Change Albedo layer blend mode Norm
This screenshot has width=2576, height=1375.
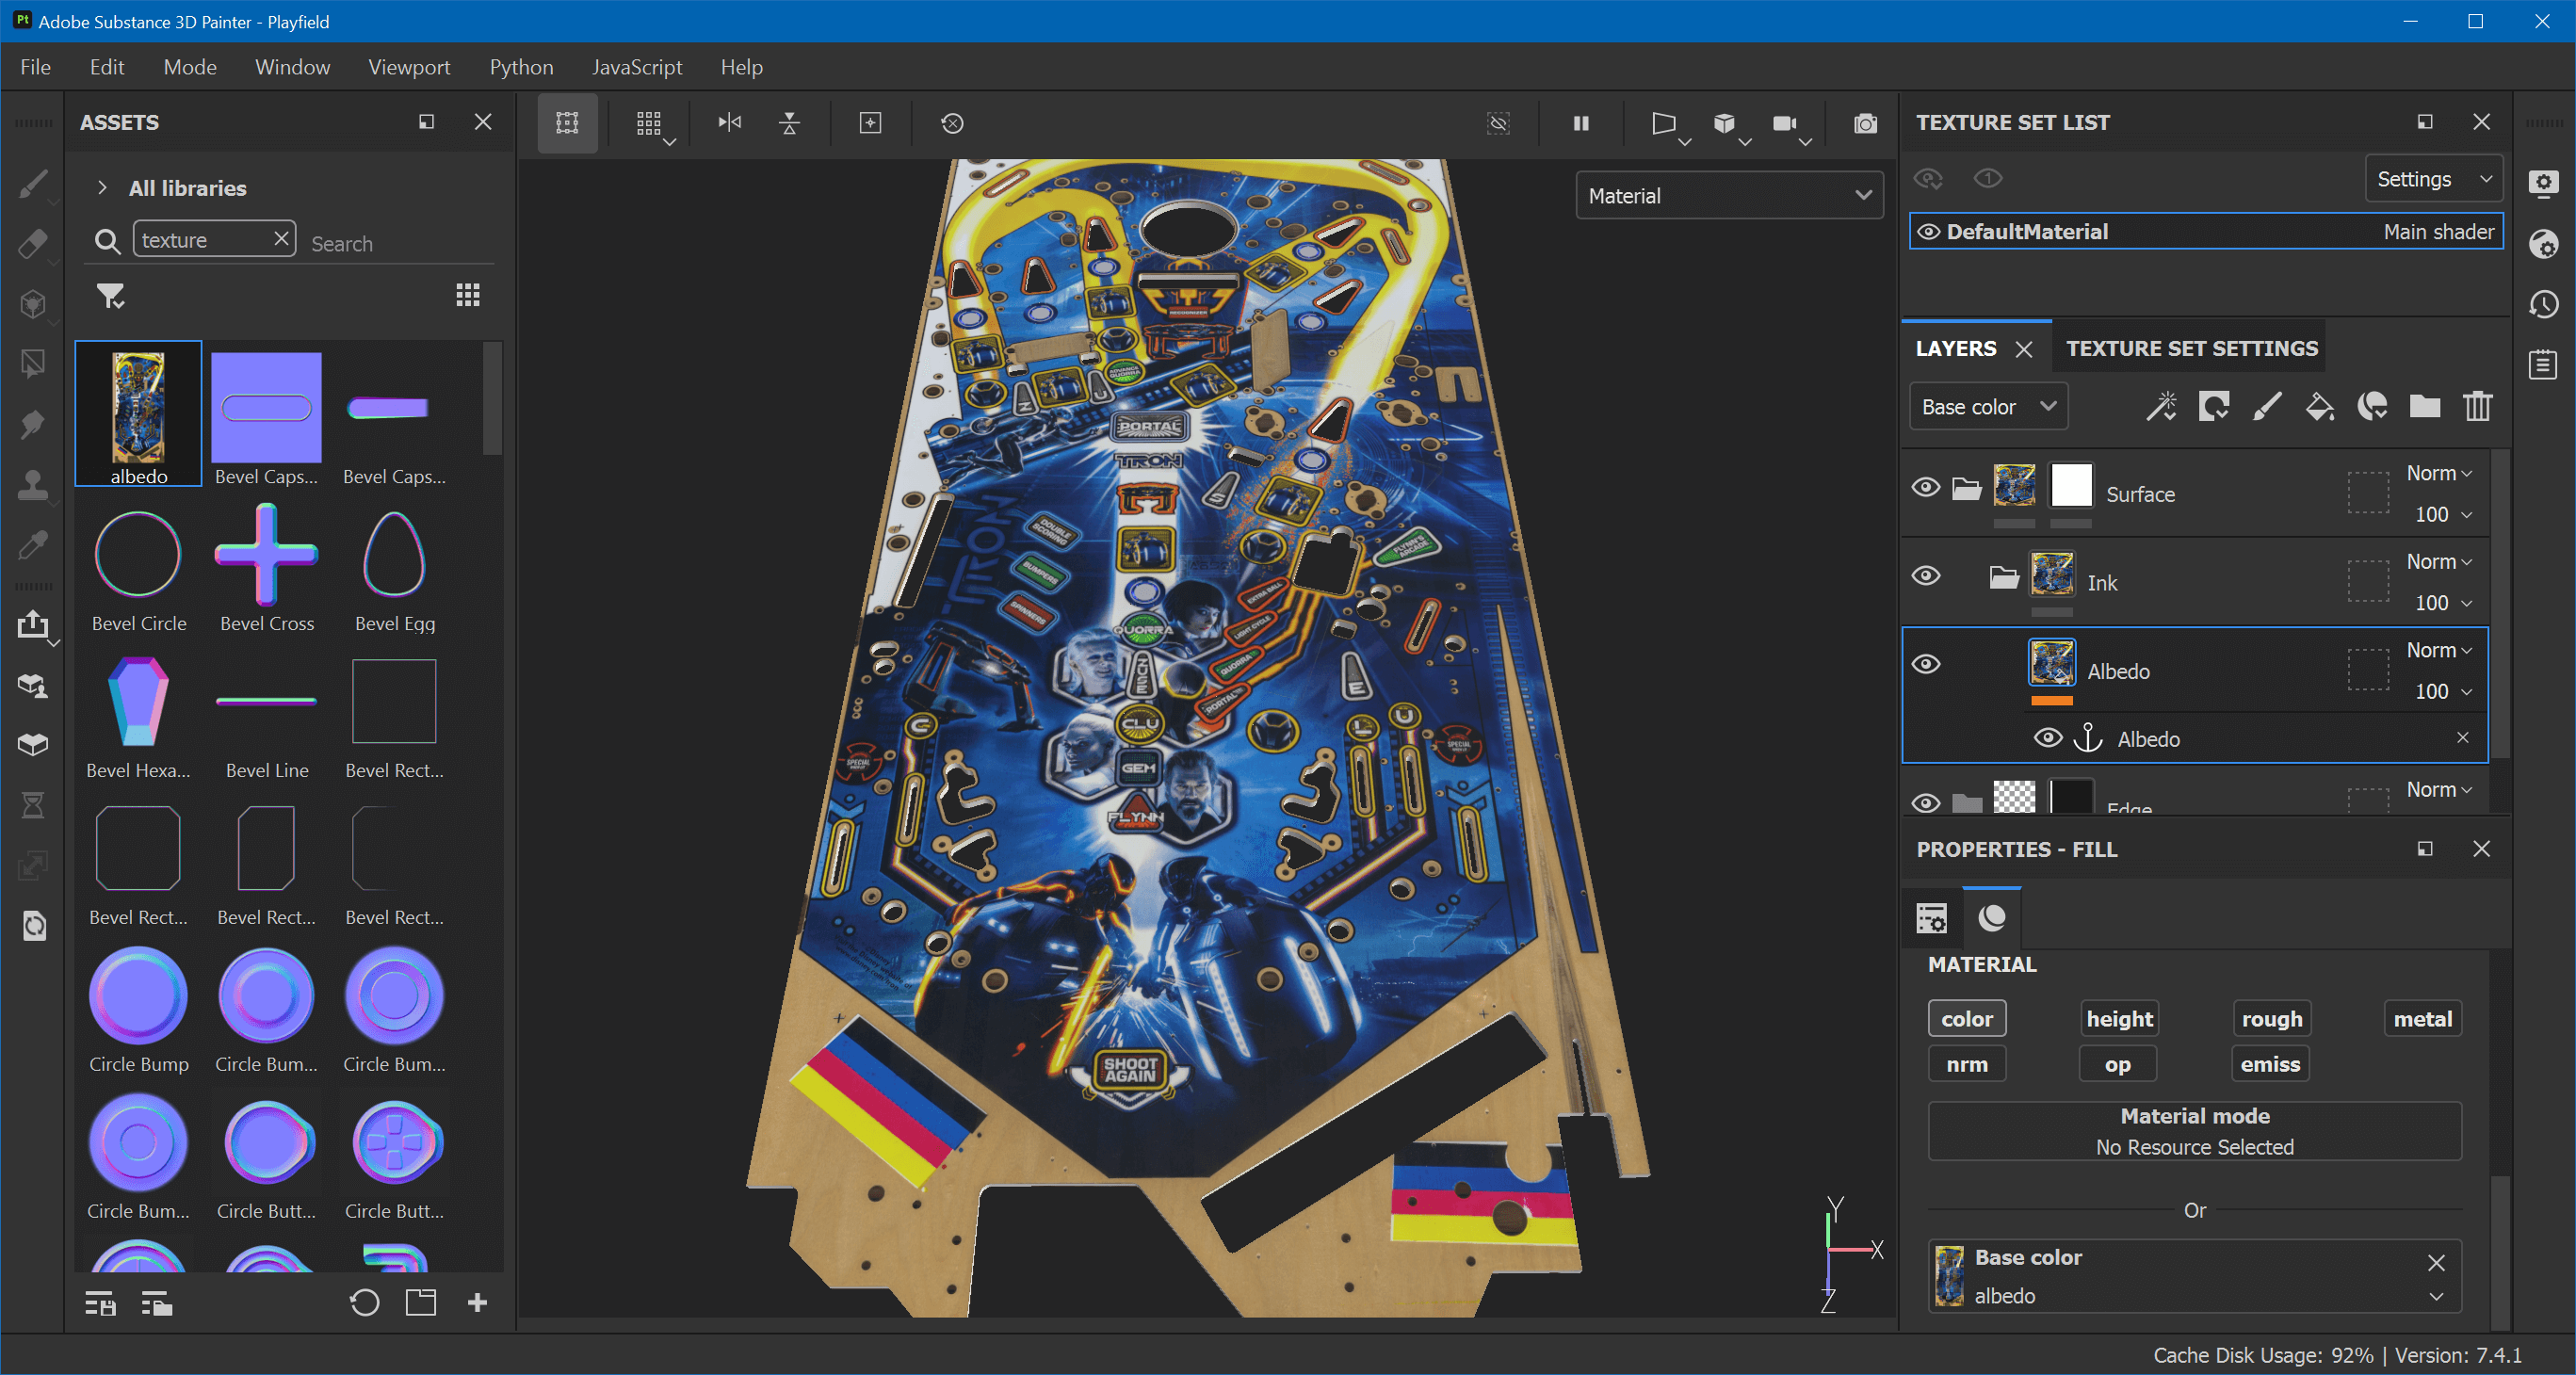(x=2438, y=650)
